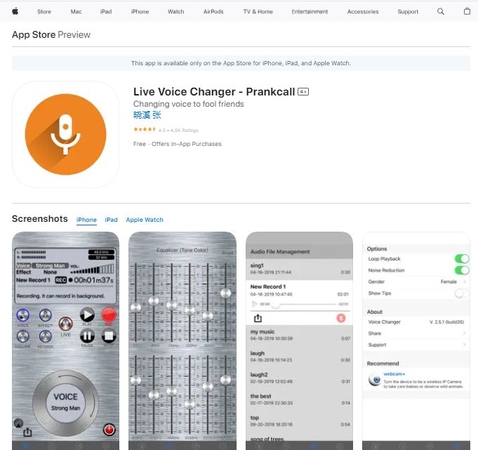The image size is (478, 450).
Task: Open the Mac menu
Action: (76, 12)
